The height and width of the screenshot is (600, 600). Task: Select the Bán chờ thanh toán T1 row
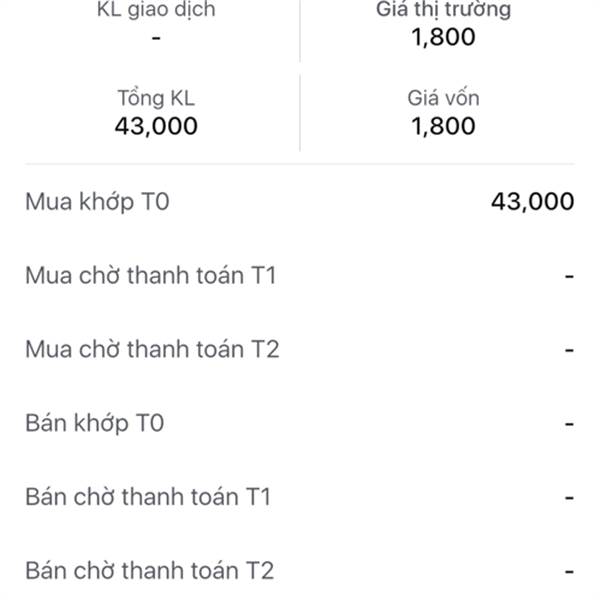coord(148,497)
